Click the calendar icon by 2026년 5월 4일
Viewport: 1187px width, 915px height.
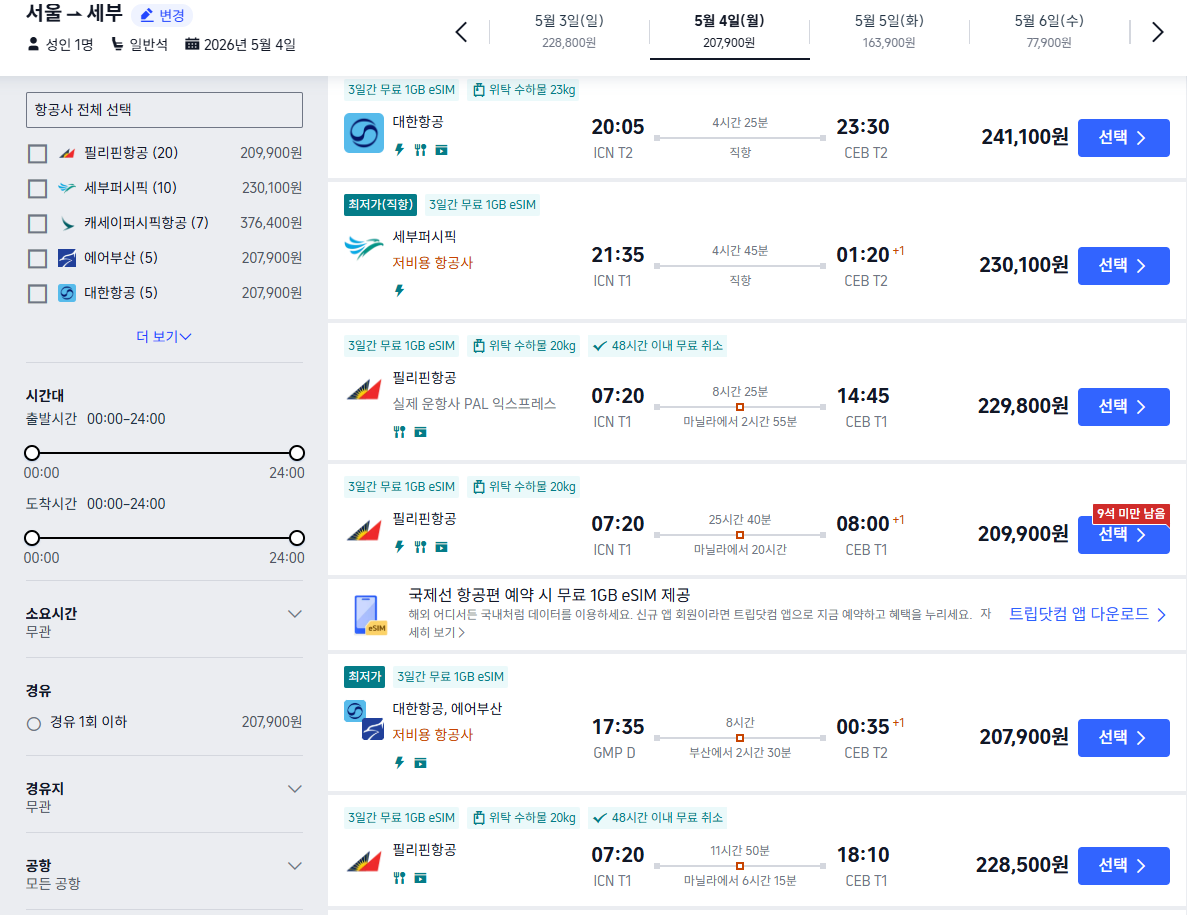192,44
